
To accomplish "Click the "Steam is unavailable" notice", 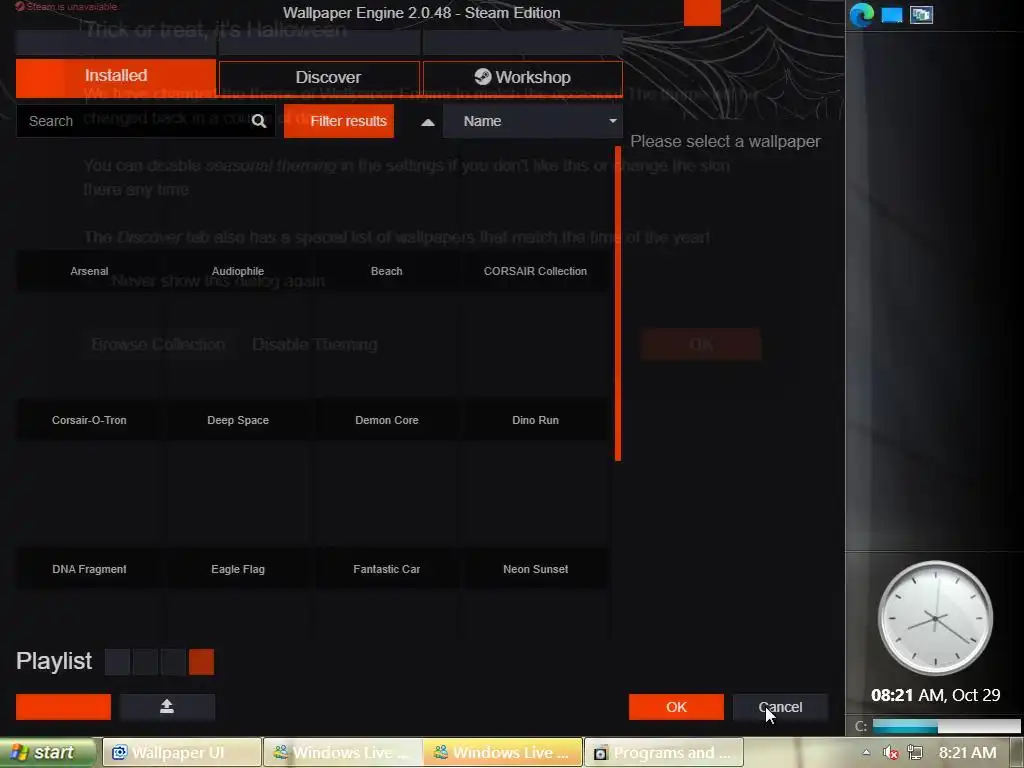I will coord(66,7).
